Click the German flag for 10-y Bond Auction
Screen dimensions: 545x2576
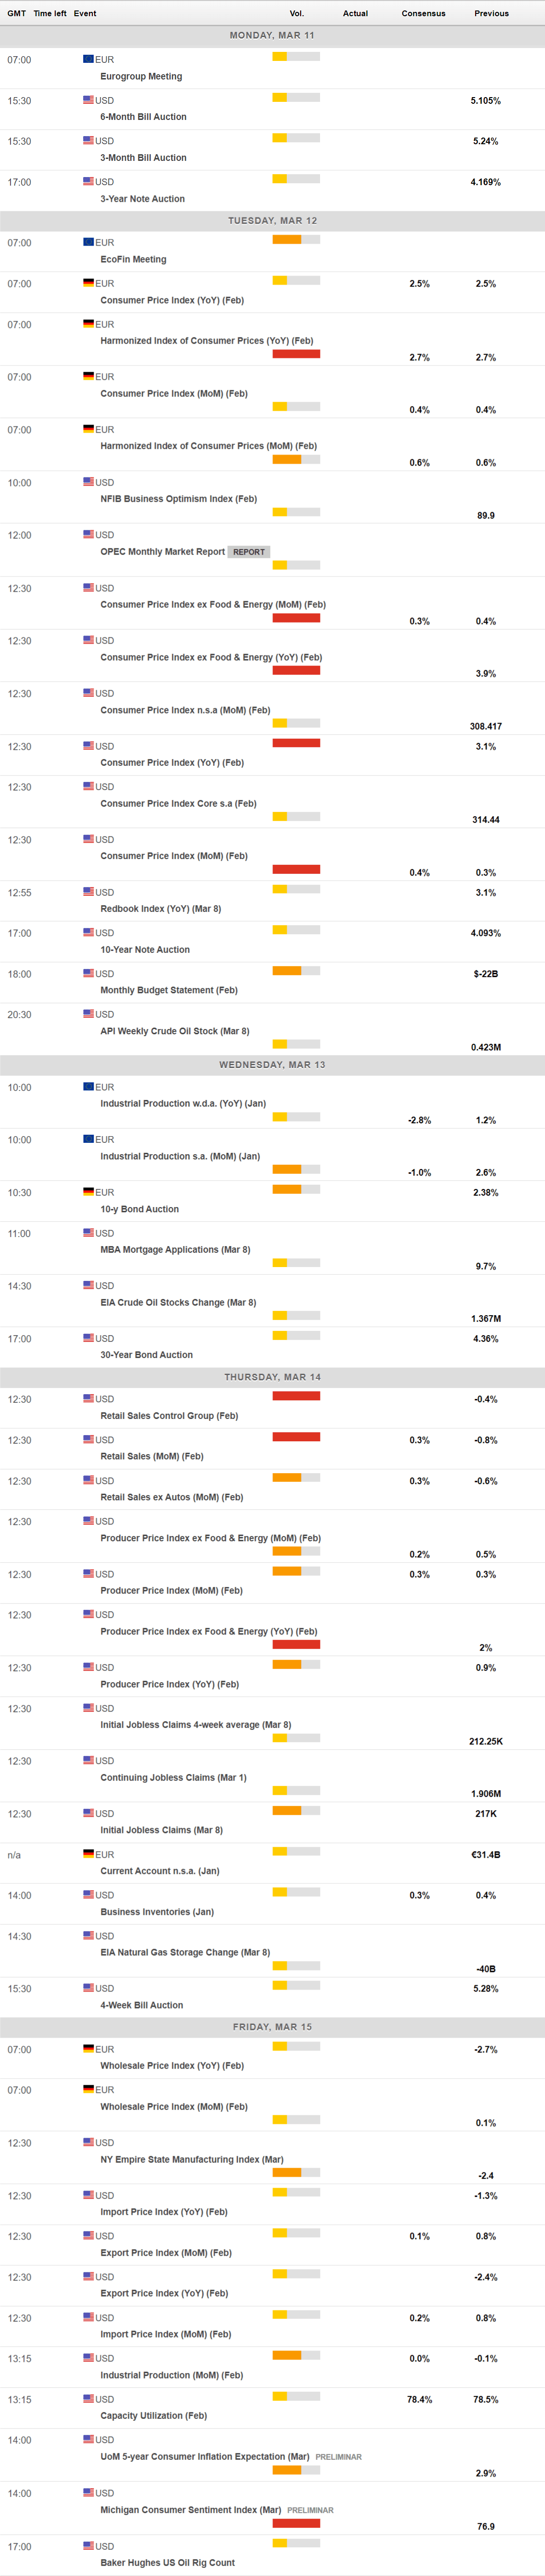coord(88,1192)
